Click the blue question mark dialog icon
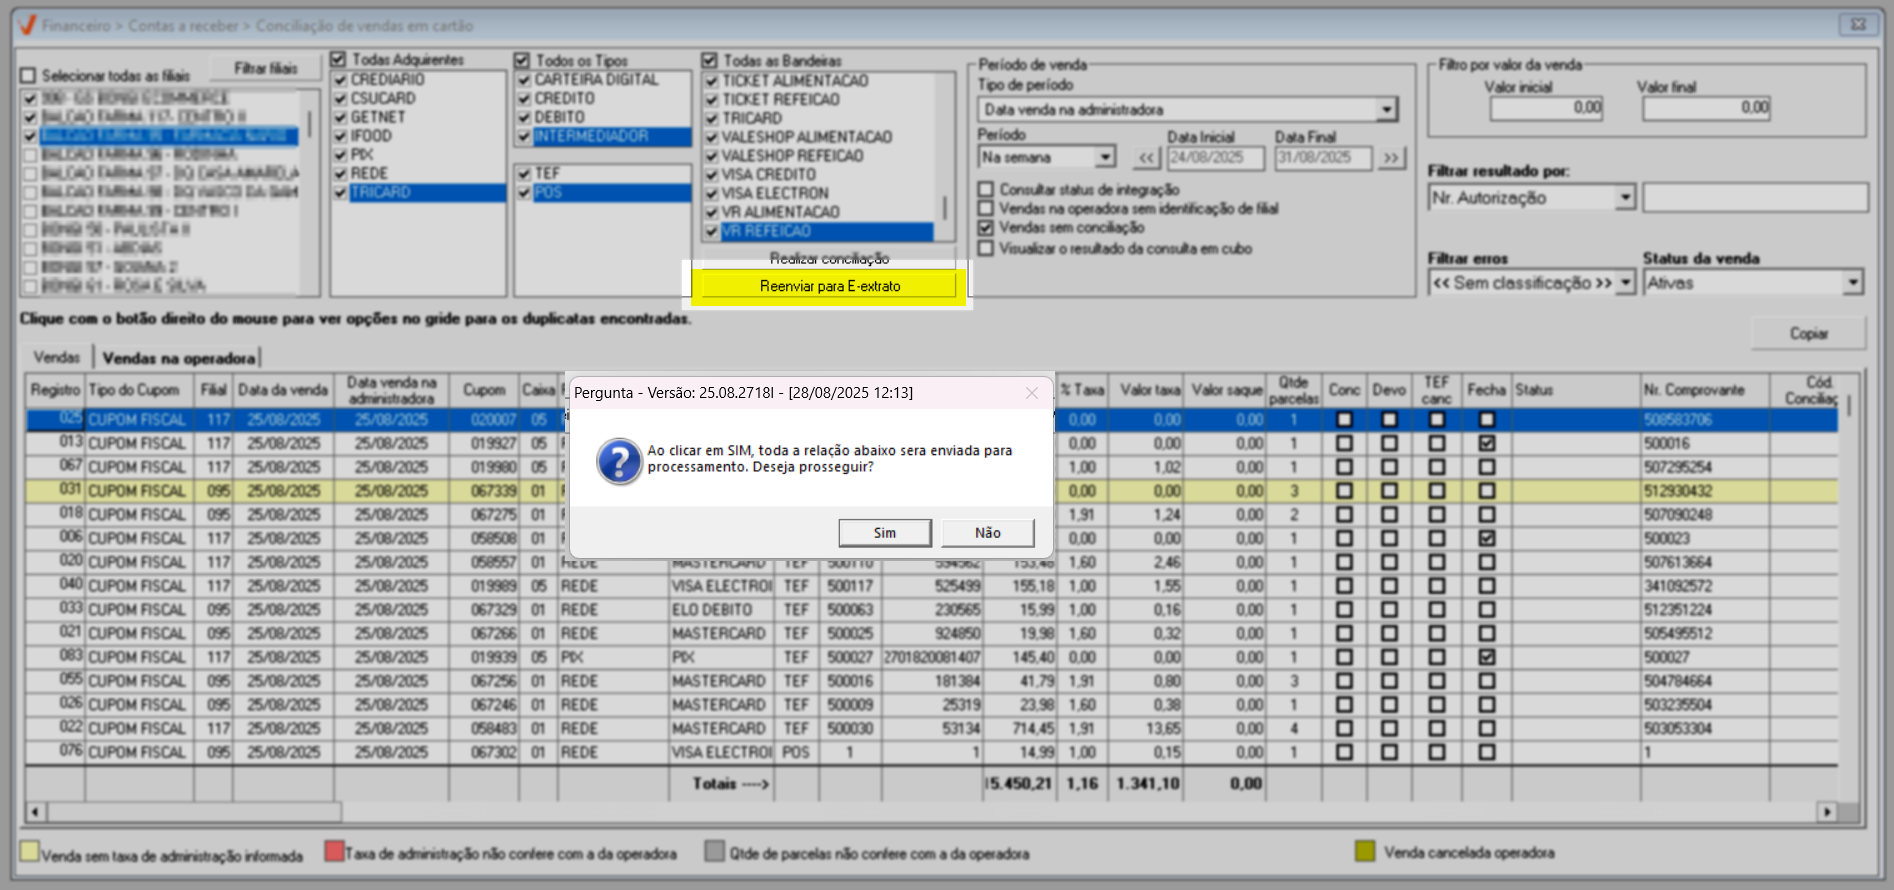The width and height of the screenshot is (1894, 890). click(619, 461)
